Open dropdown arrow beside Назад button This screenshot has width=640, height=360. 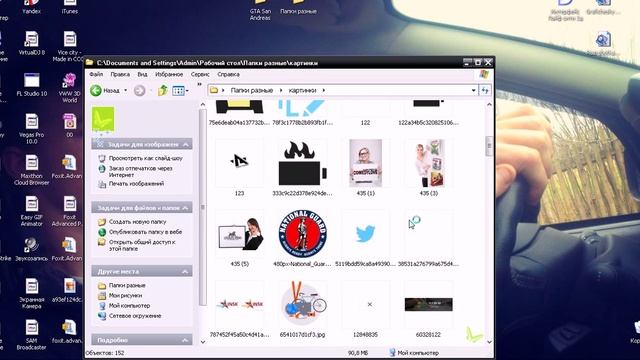coord(126,90)
